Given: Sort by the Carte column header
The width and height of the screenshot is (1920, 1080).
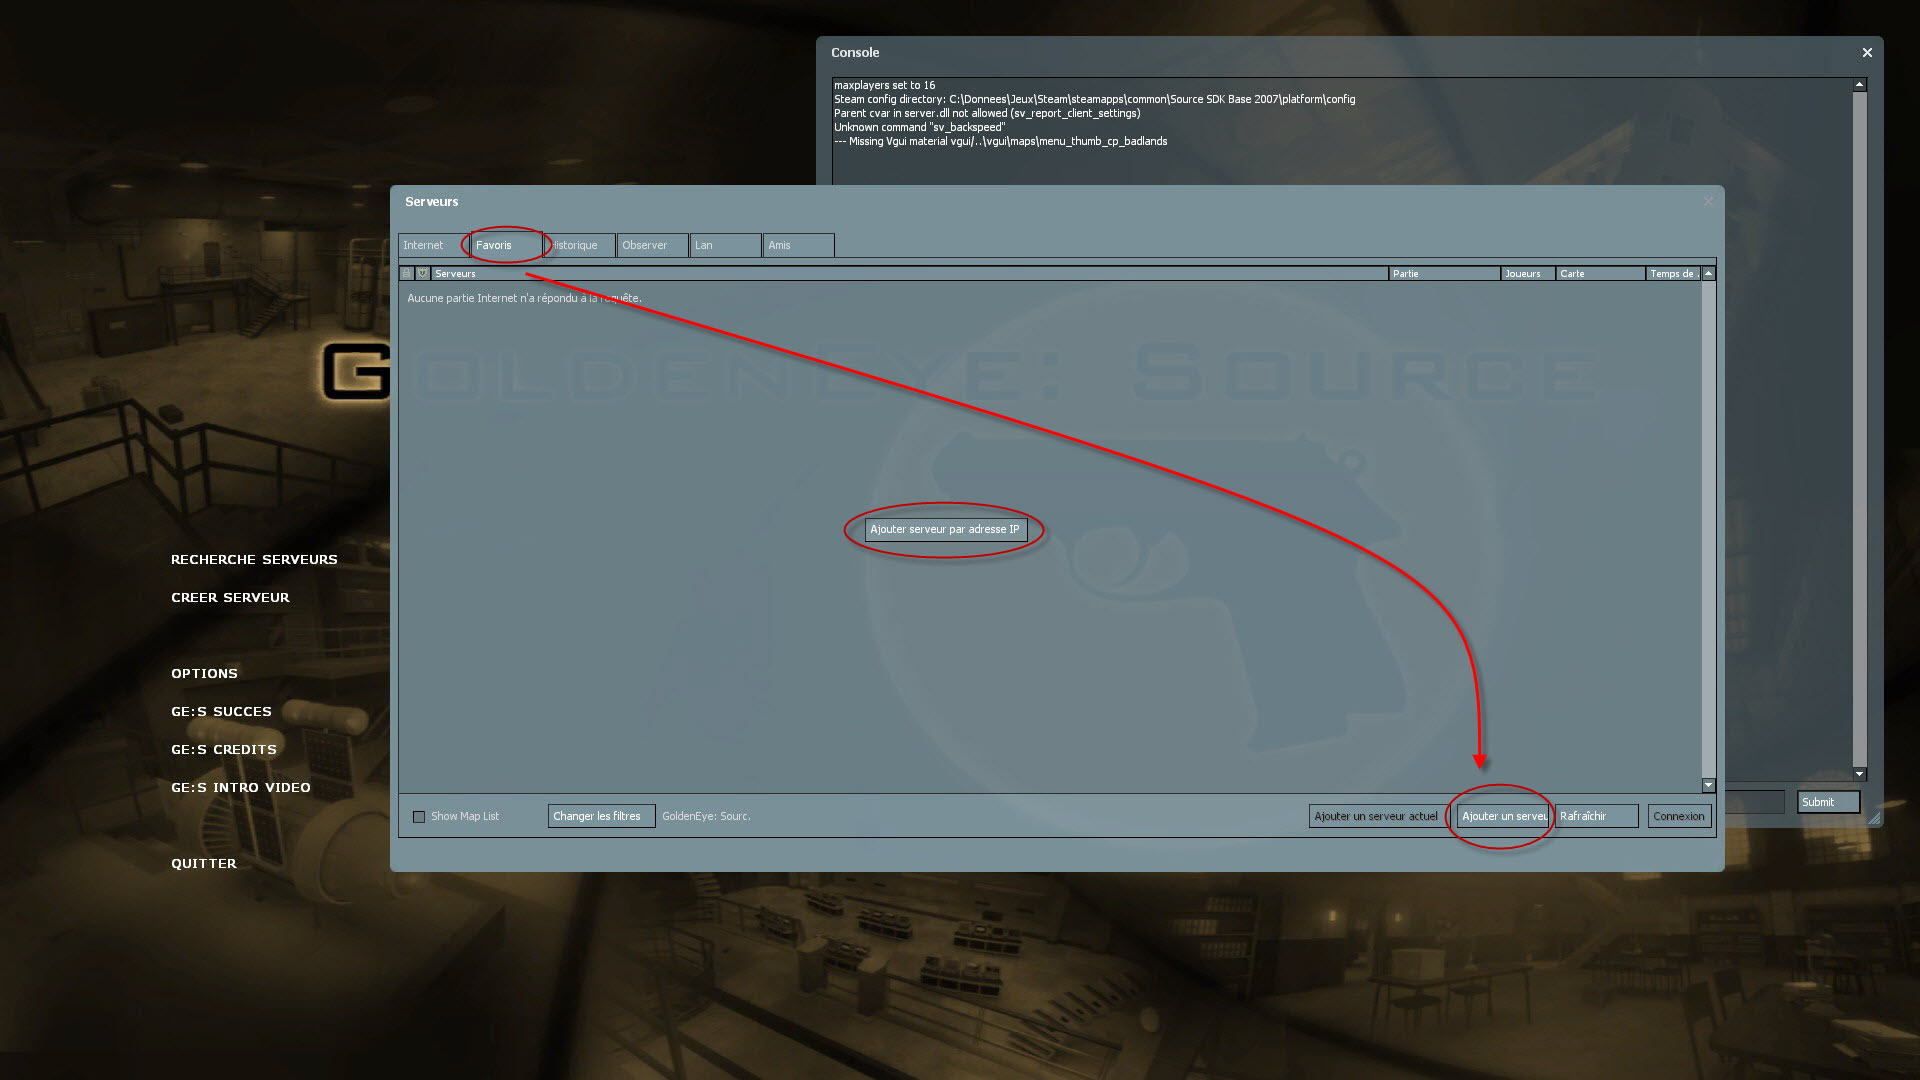Looking at the screenshot, I should coord(1598,273).
